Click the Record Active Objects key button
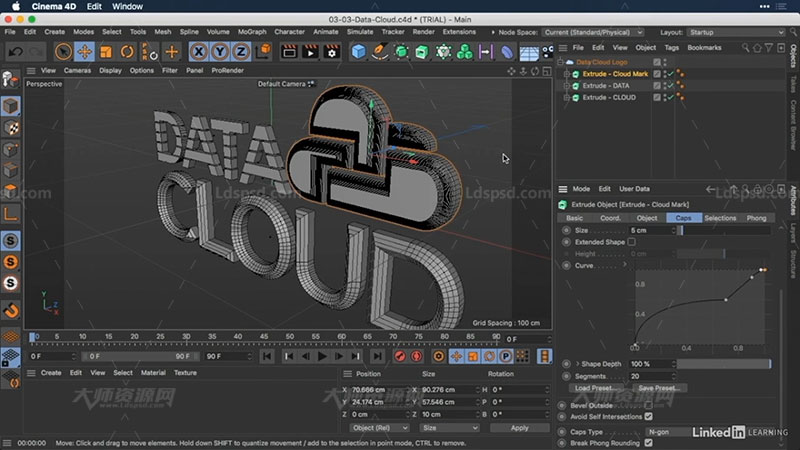This screenshot has height=450, width=800. (400, 356)
